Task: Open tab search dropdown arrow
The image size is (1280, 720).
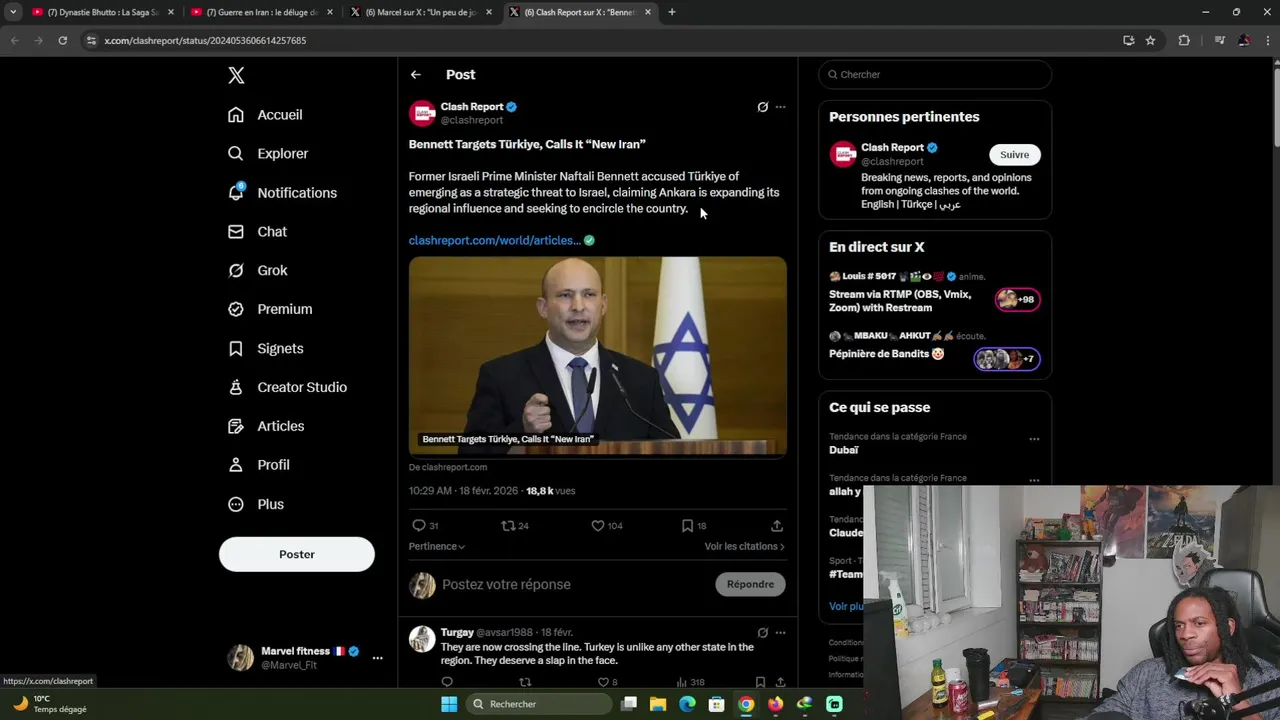Action: point(13,12)
